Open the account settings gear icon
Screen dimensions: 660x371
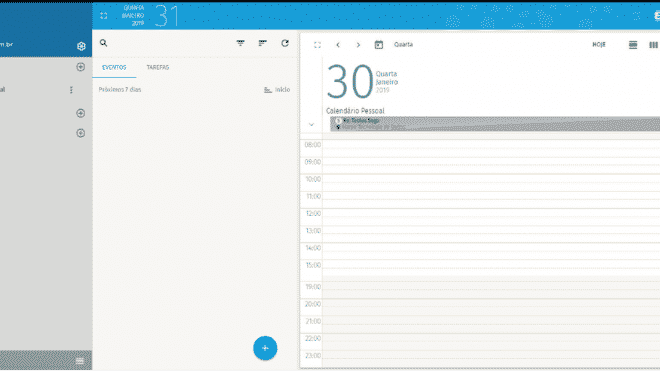(x=81, y=46)
